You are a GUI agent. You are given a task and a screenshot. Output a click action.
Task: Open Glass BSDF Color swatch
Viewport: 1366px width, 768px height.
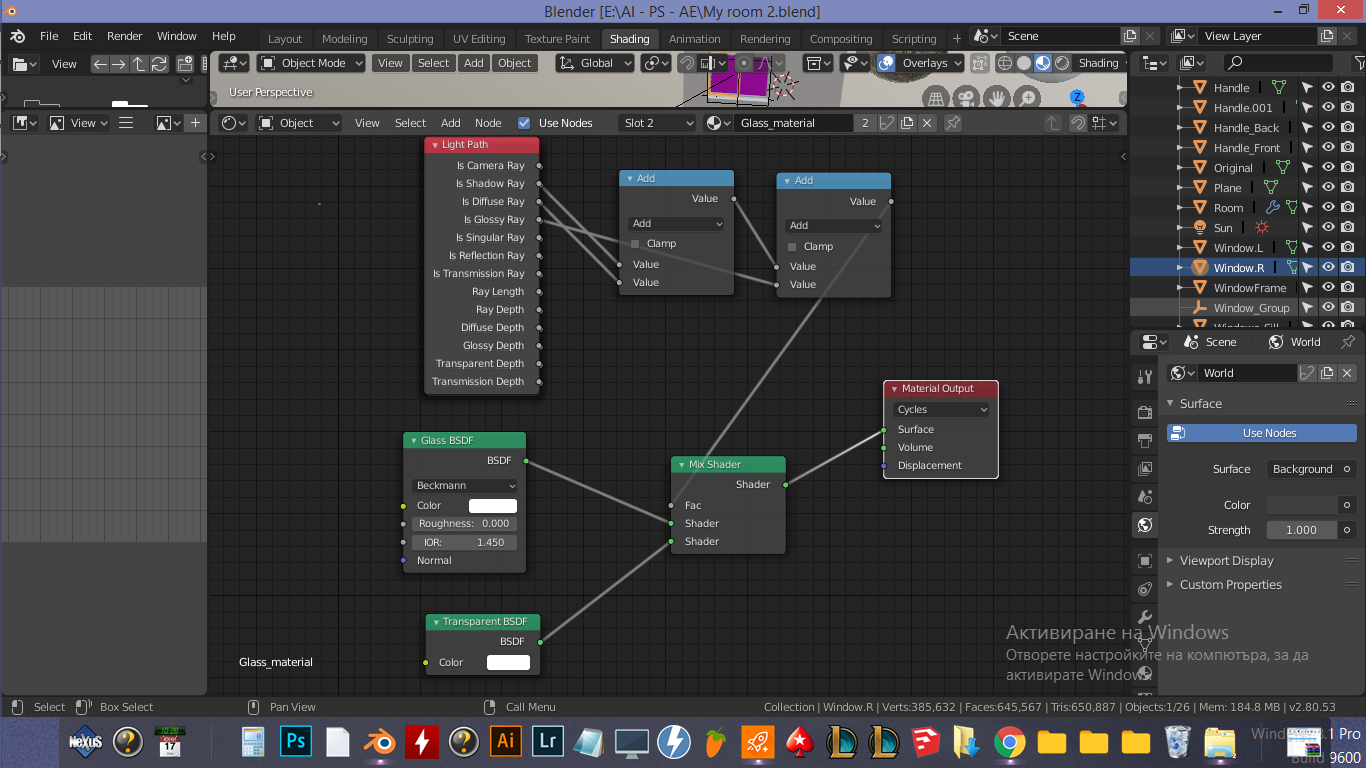pos(493,506)
